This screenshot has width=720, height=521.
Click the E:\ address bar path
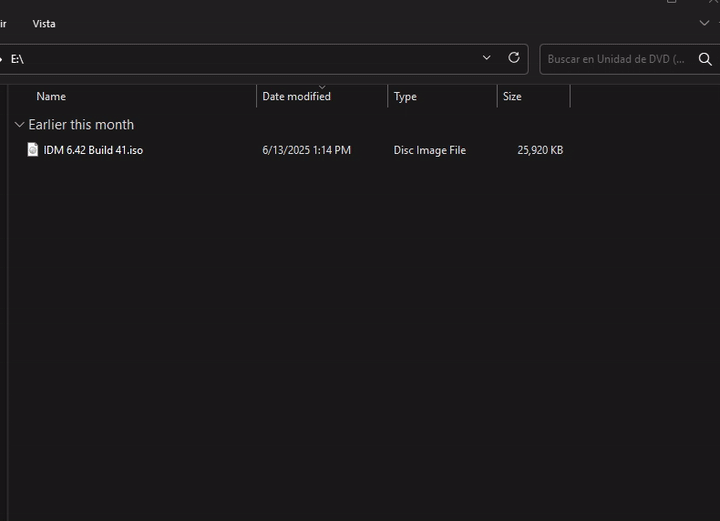click(17, 59)
